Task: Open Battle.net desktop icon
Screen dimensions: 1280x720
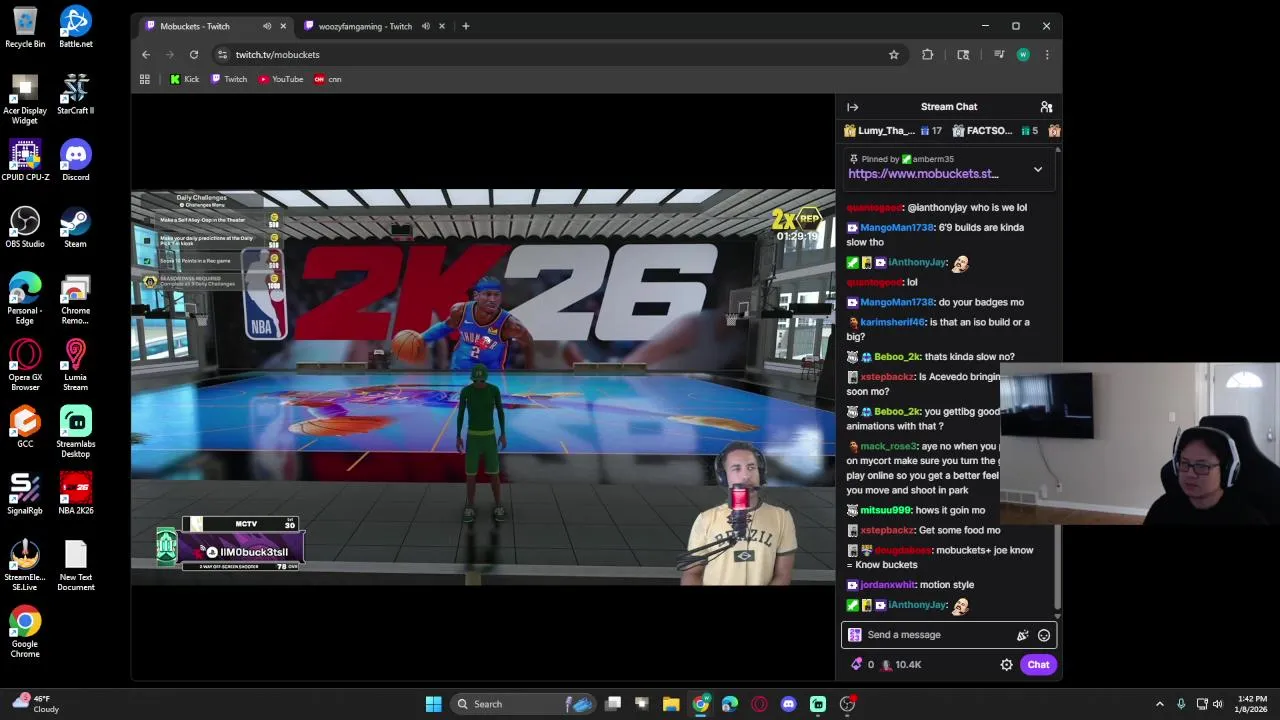Action: 76,28
